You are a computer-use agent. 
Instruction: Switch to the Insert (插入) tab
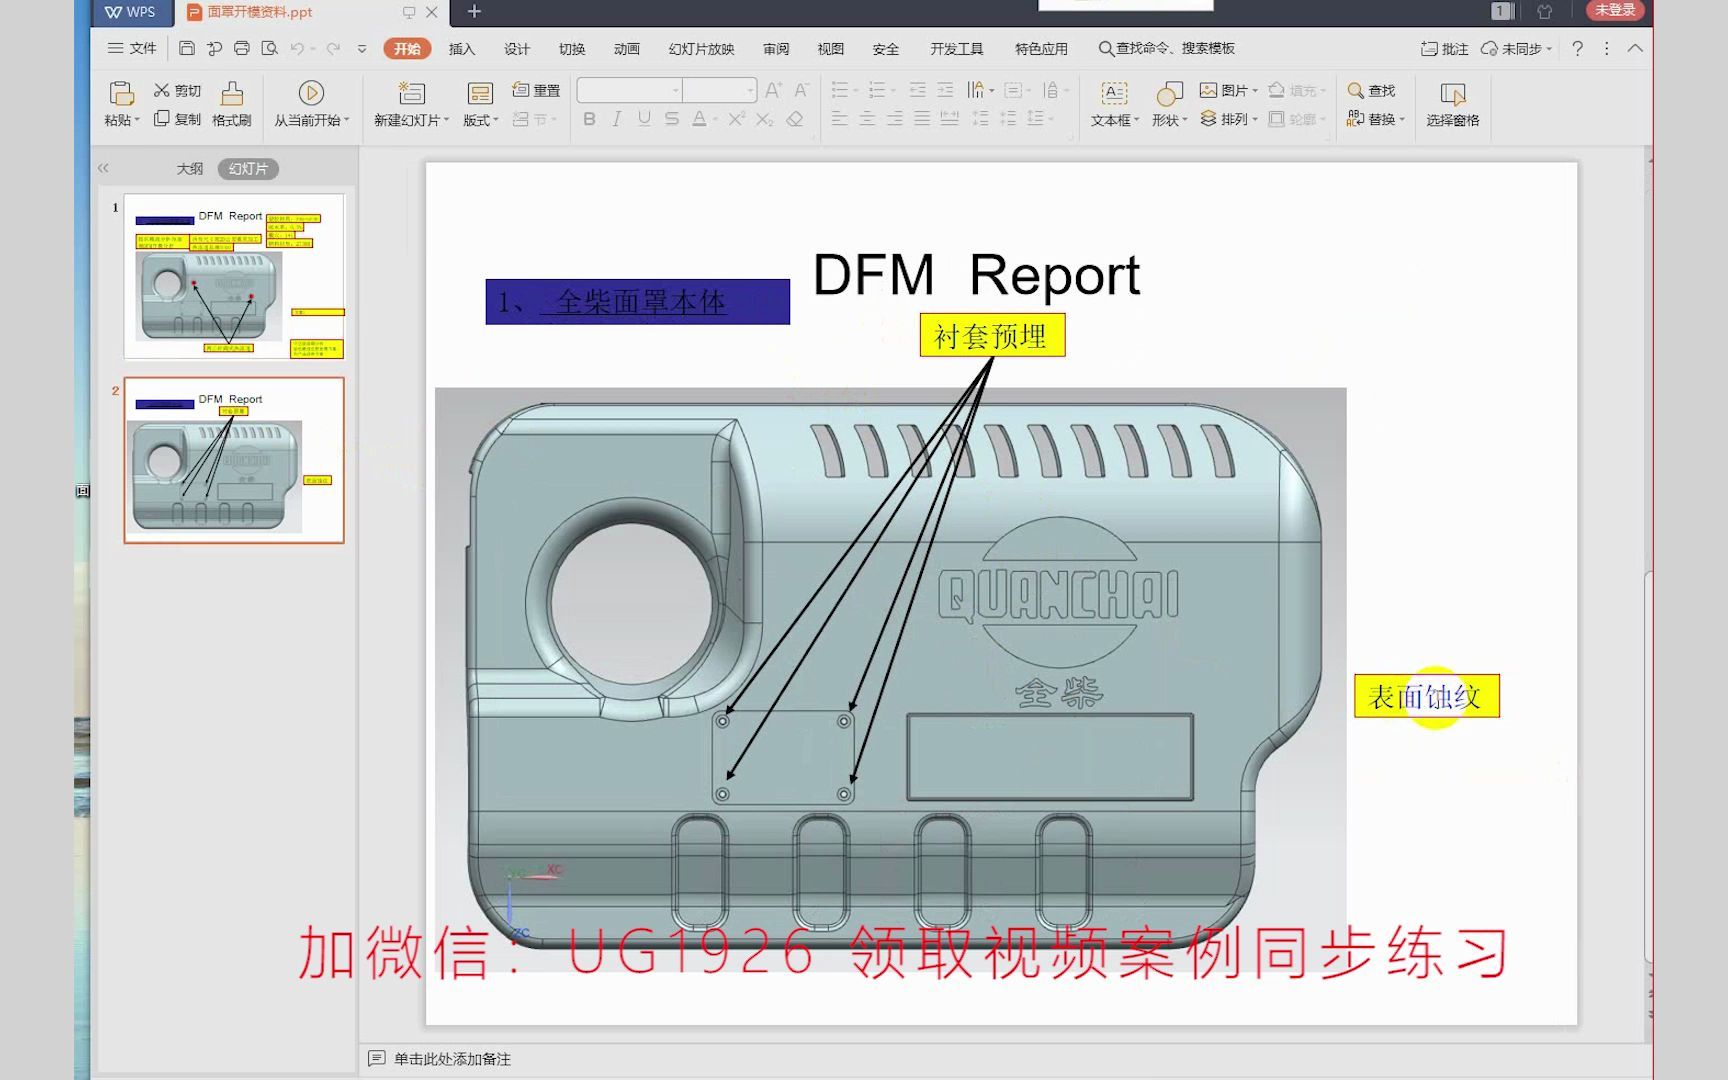pos(462,48)
